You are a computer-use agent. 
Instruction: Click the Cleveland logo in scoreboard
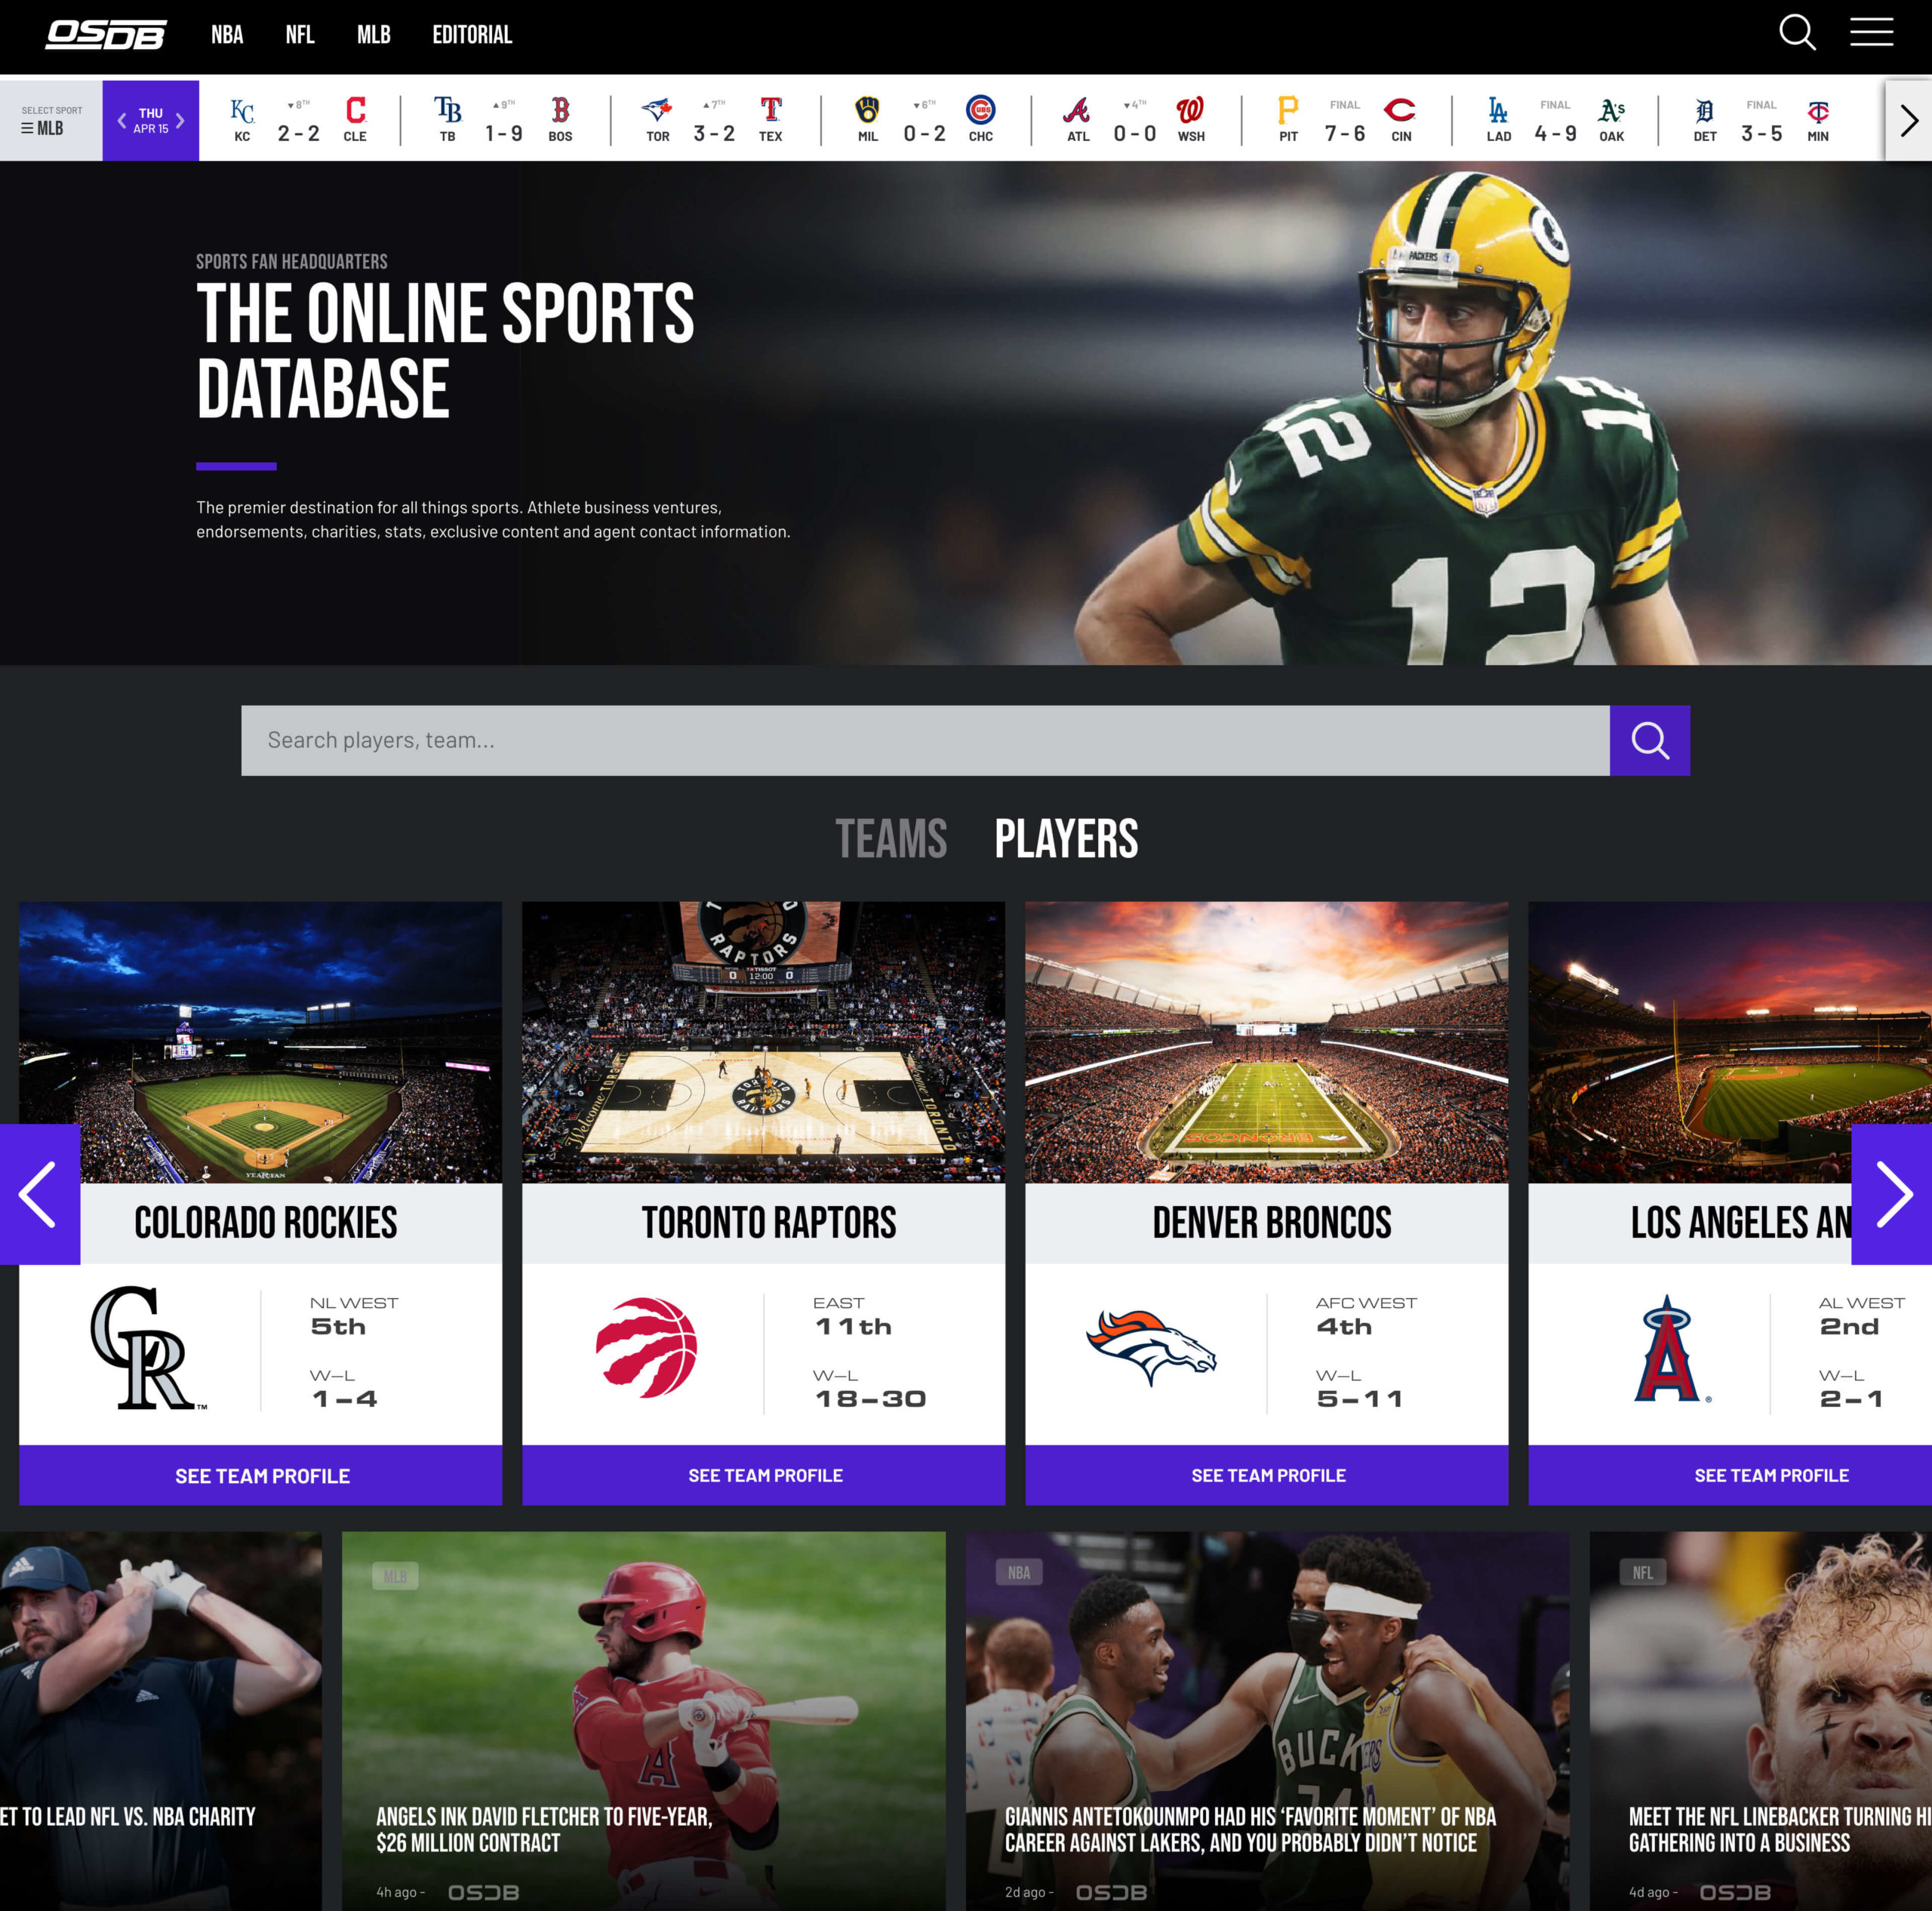[355, 110]
